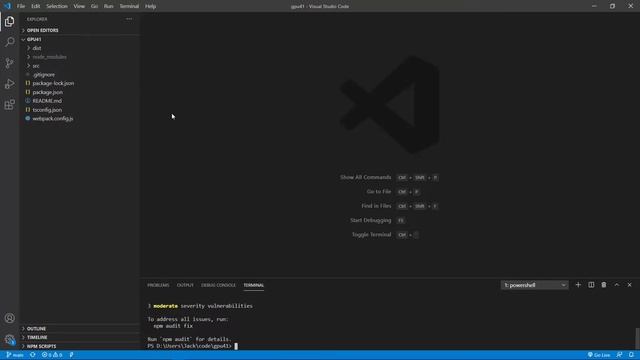The image size is (640, 360).
Task: Select the Terminal tab
Action: [253, 285]
